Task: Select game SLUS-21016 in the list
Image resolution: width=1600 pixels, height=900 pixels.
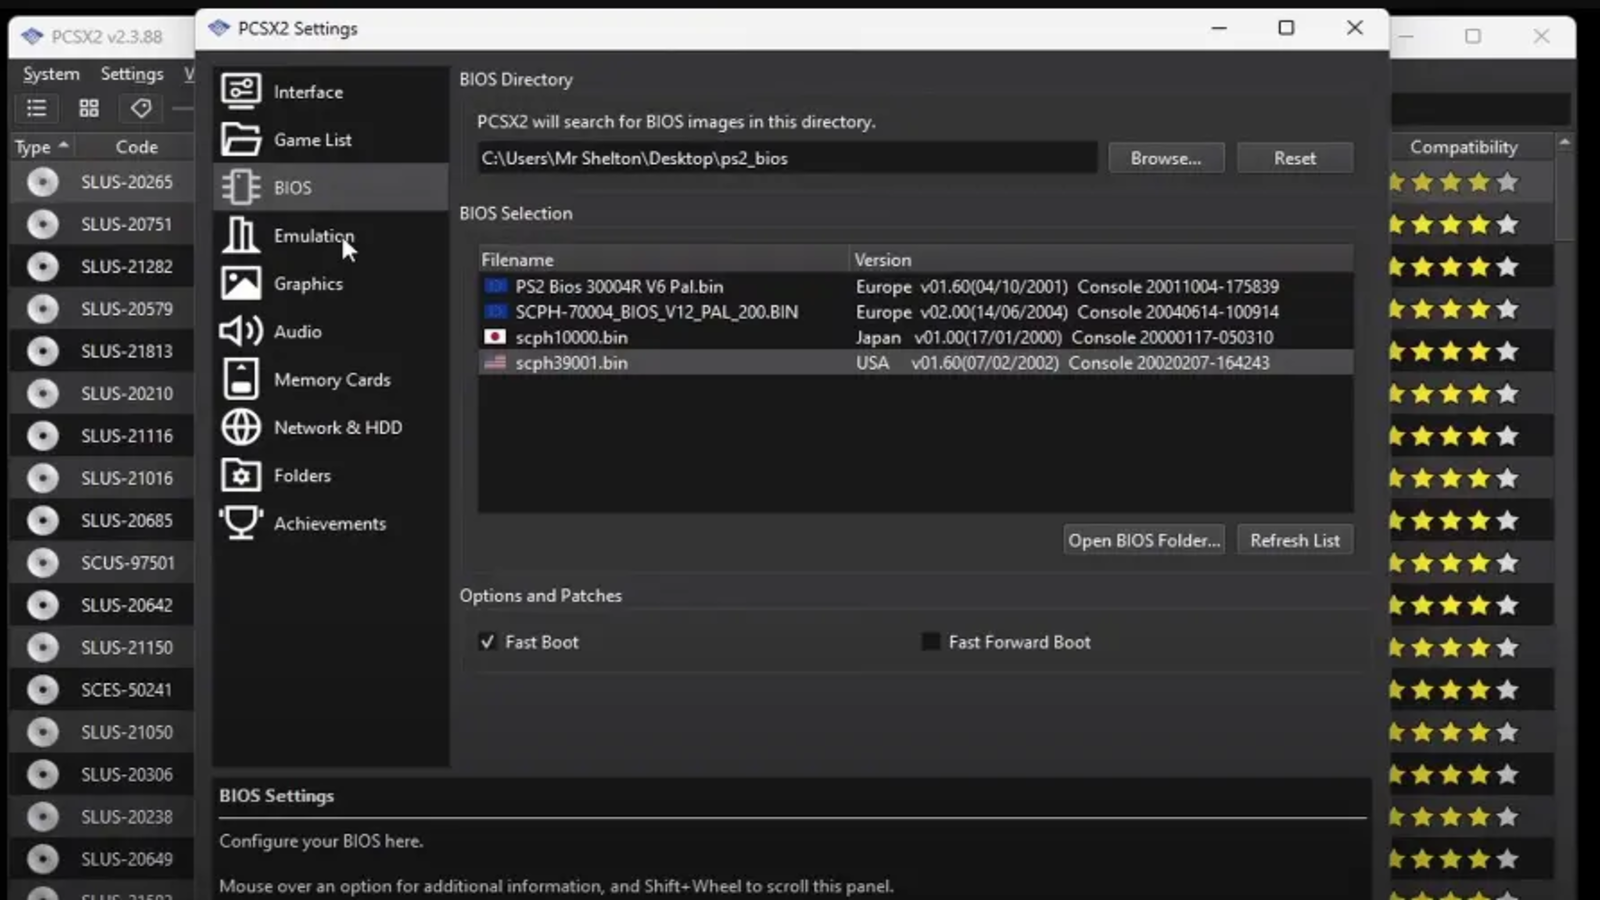Action: (x=127, y=478)
